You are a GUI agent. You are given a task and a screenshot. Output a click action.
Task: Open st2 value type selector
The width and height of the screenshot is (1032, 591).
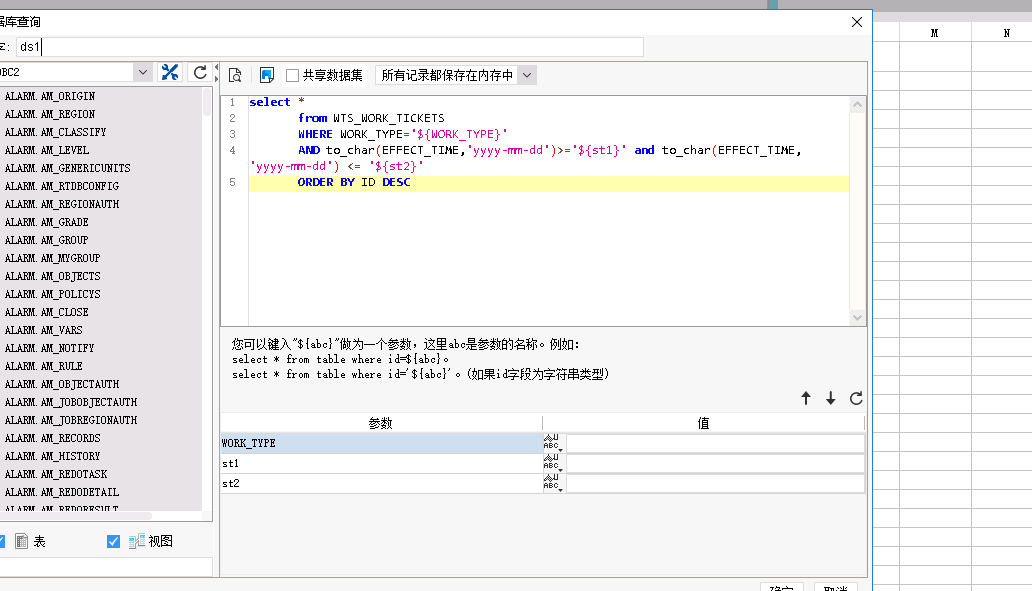[x=553, y=483]
